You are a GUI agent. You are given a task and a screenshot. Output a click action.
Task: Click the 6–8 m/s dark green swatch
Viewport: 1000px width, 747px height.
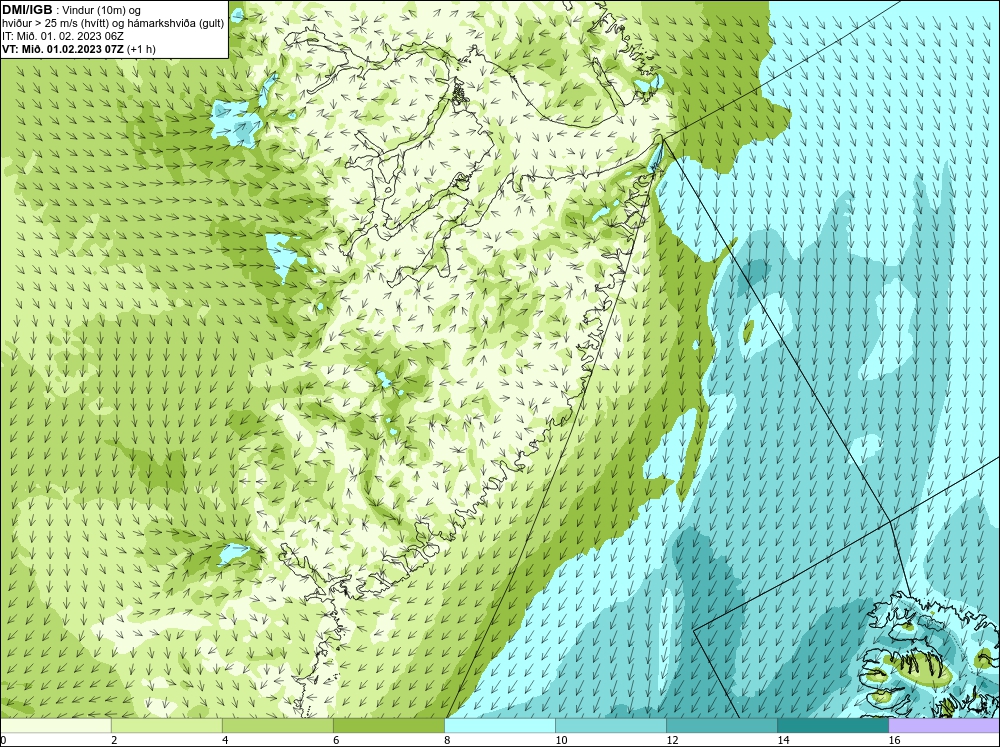[x=389, y=725]
